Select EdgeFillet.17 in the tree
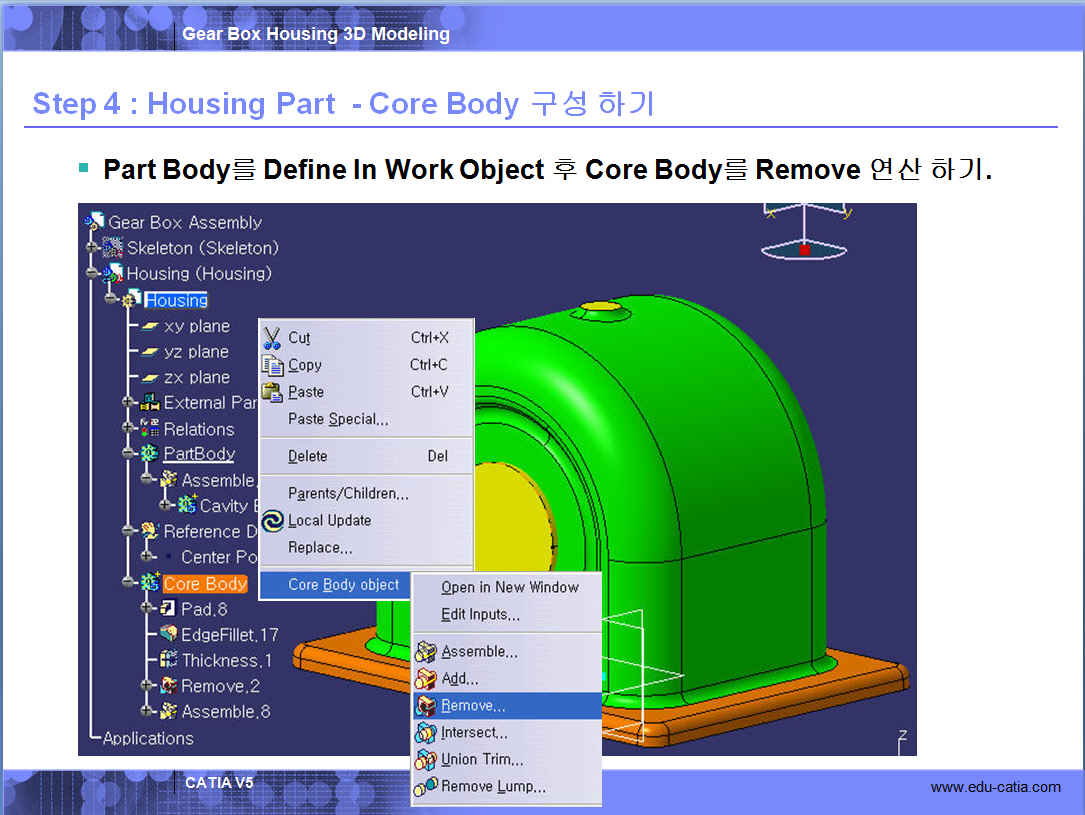 229,635
